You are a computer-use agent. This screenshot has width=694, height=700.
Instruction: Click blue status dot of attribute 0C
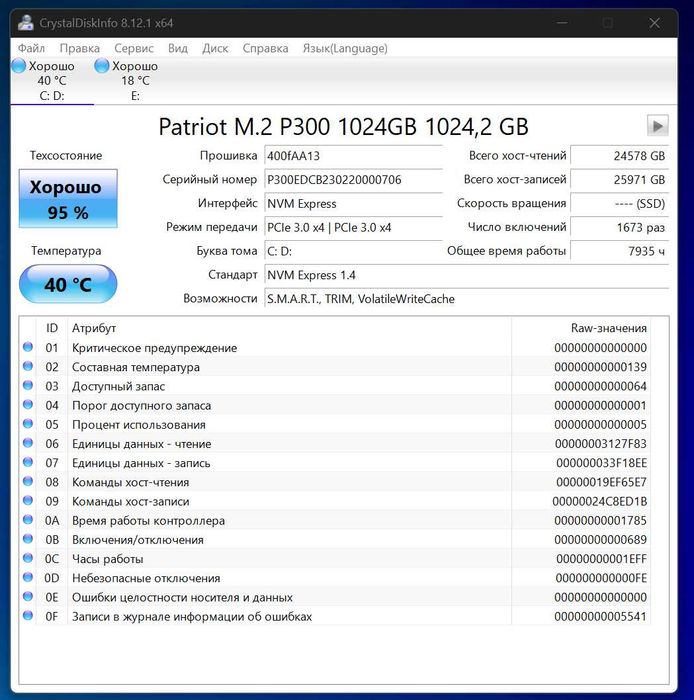[28, 558]
